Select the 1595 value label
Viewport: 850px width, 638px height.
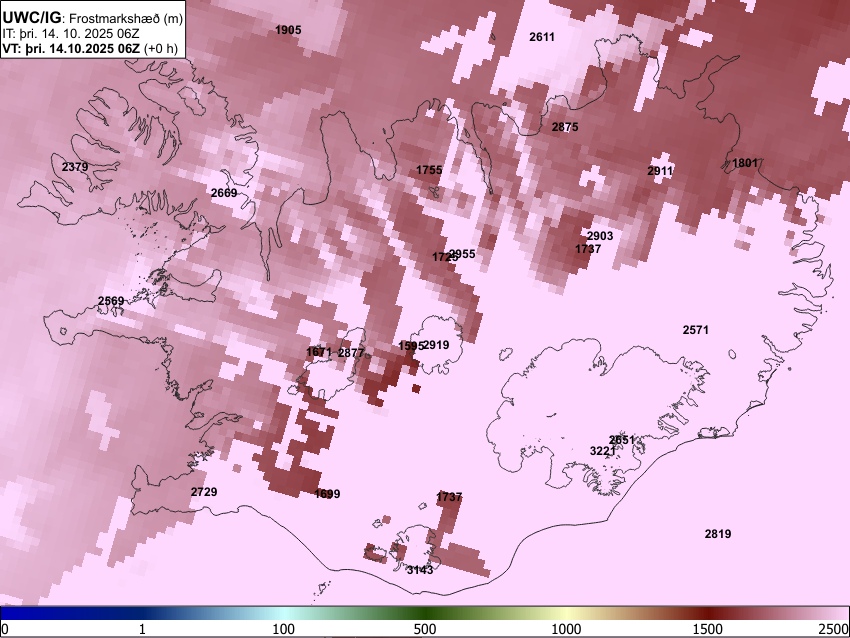[x=410, y=346]
